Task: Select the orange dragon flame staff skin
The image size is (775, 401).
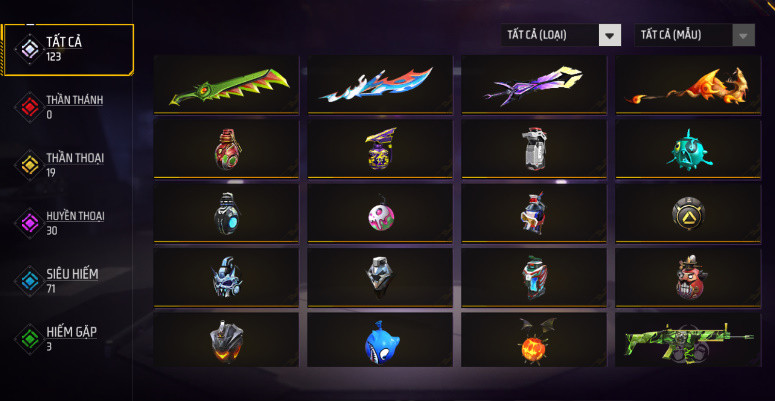Action: pyautogui.click(x=688, y=85)
